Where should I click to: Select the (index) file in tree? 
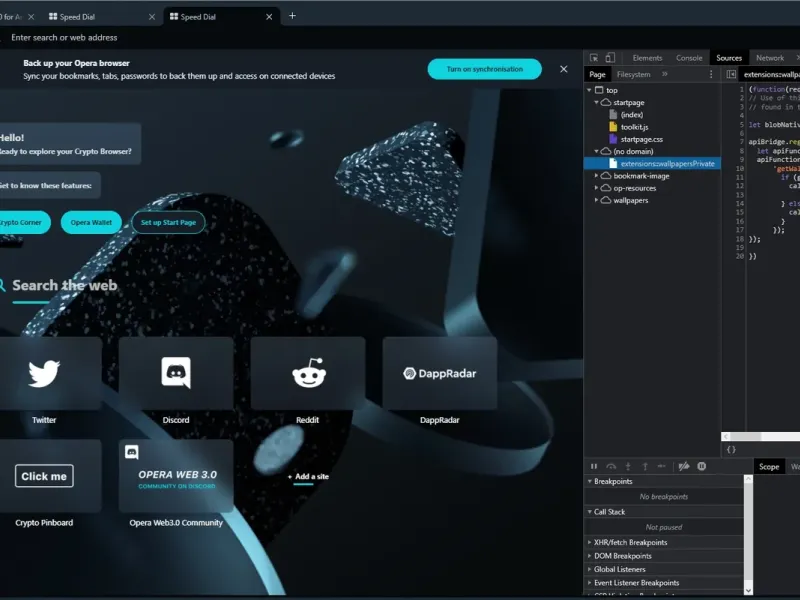tap(632, 115)
